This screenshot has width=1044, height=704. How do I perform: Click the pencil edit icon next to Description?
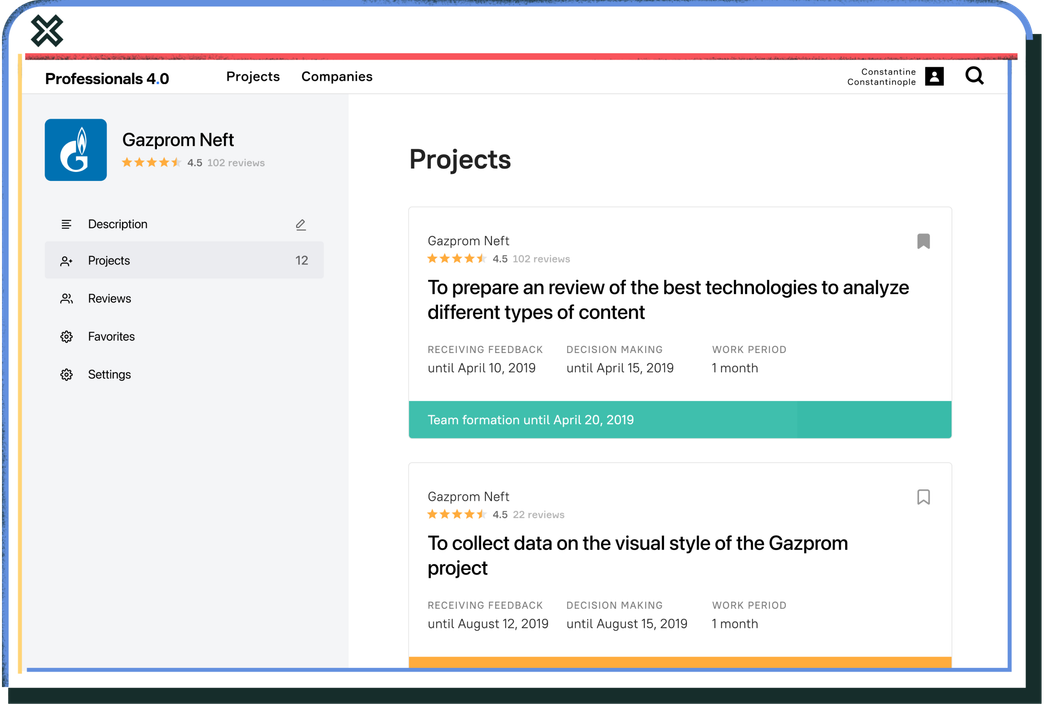click(301, 224)
